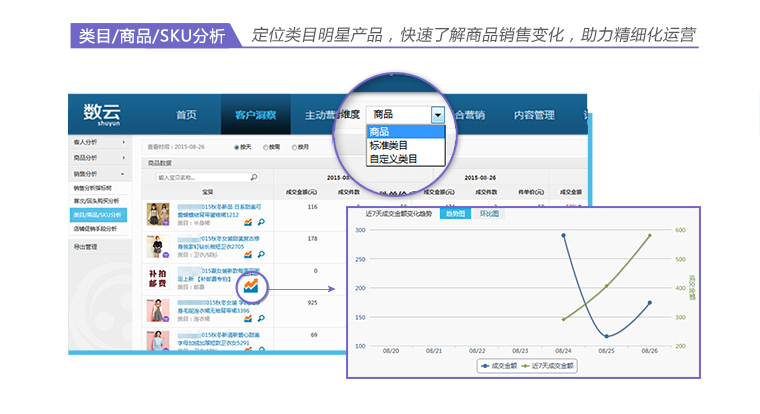Click magnifier detail icon for item ending 1212
Viewport: 760px width, 414px height.
coord(261,222)
